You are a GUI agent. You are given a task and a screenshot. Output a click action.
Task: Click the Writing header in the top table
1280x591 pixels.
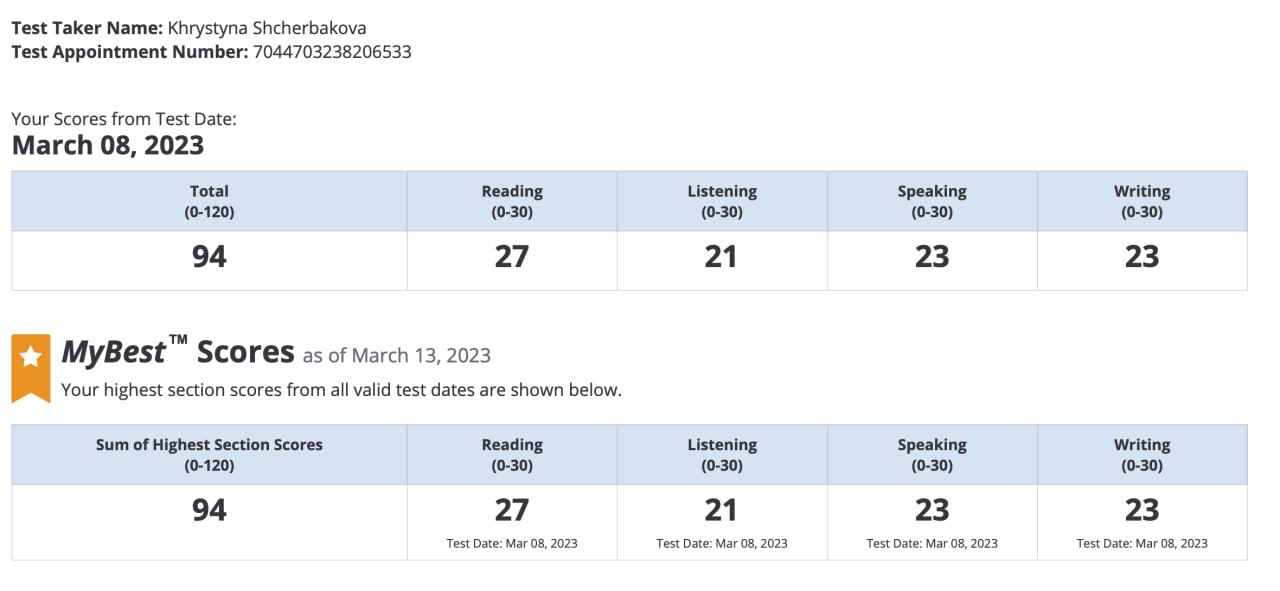pyautogui.click(x=1142, y=201)
